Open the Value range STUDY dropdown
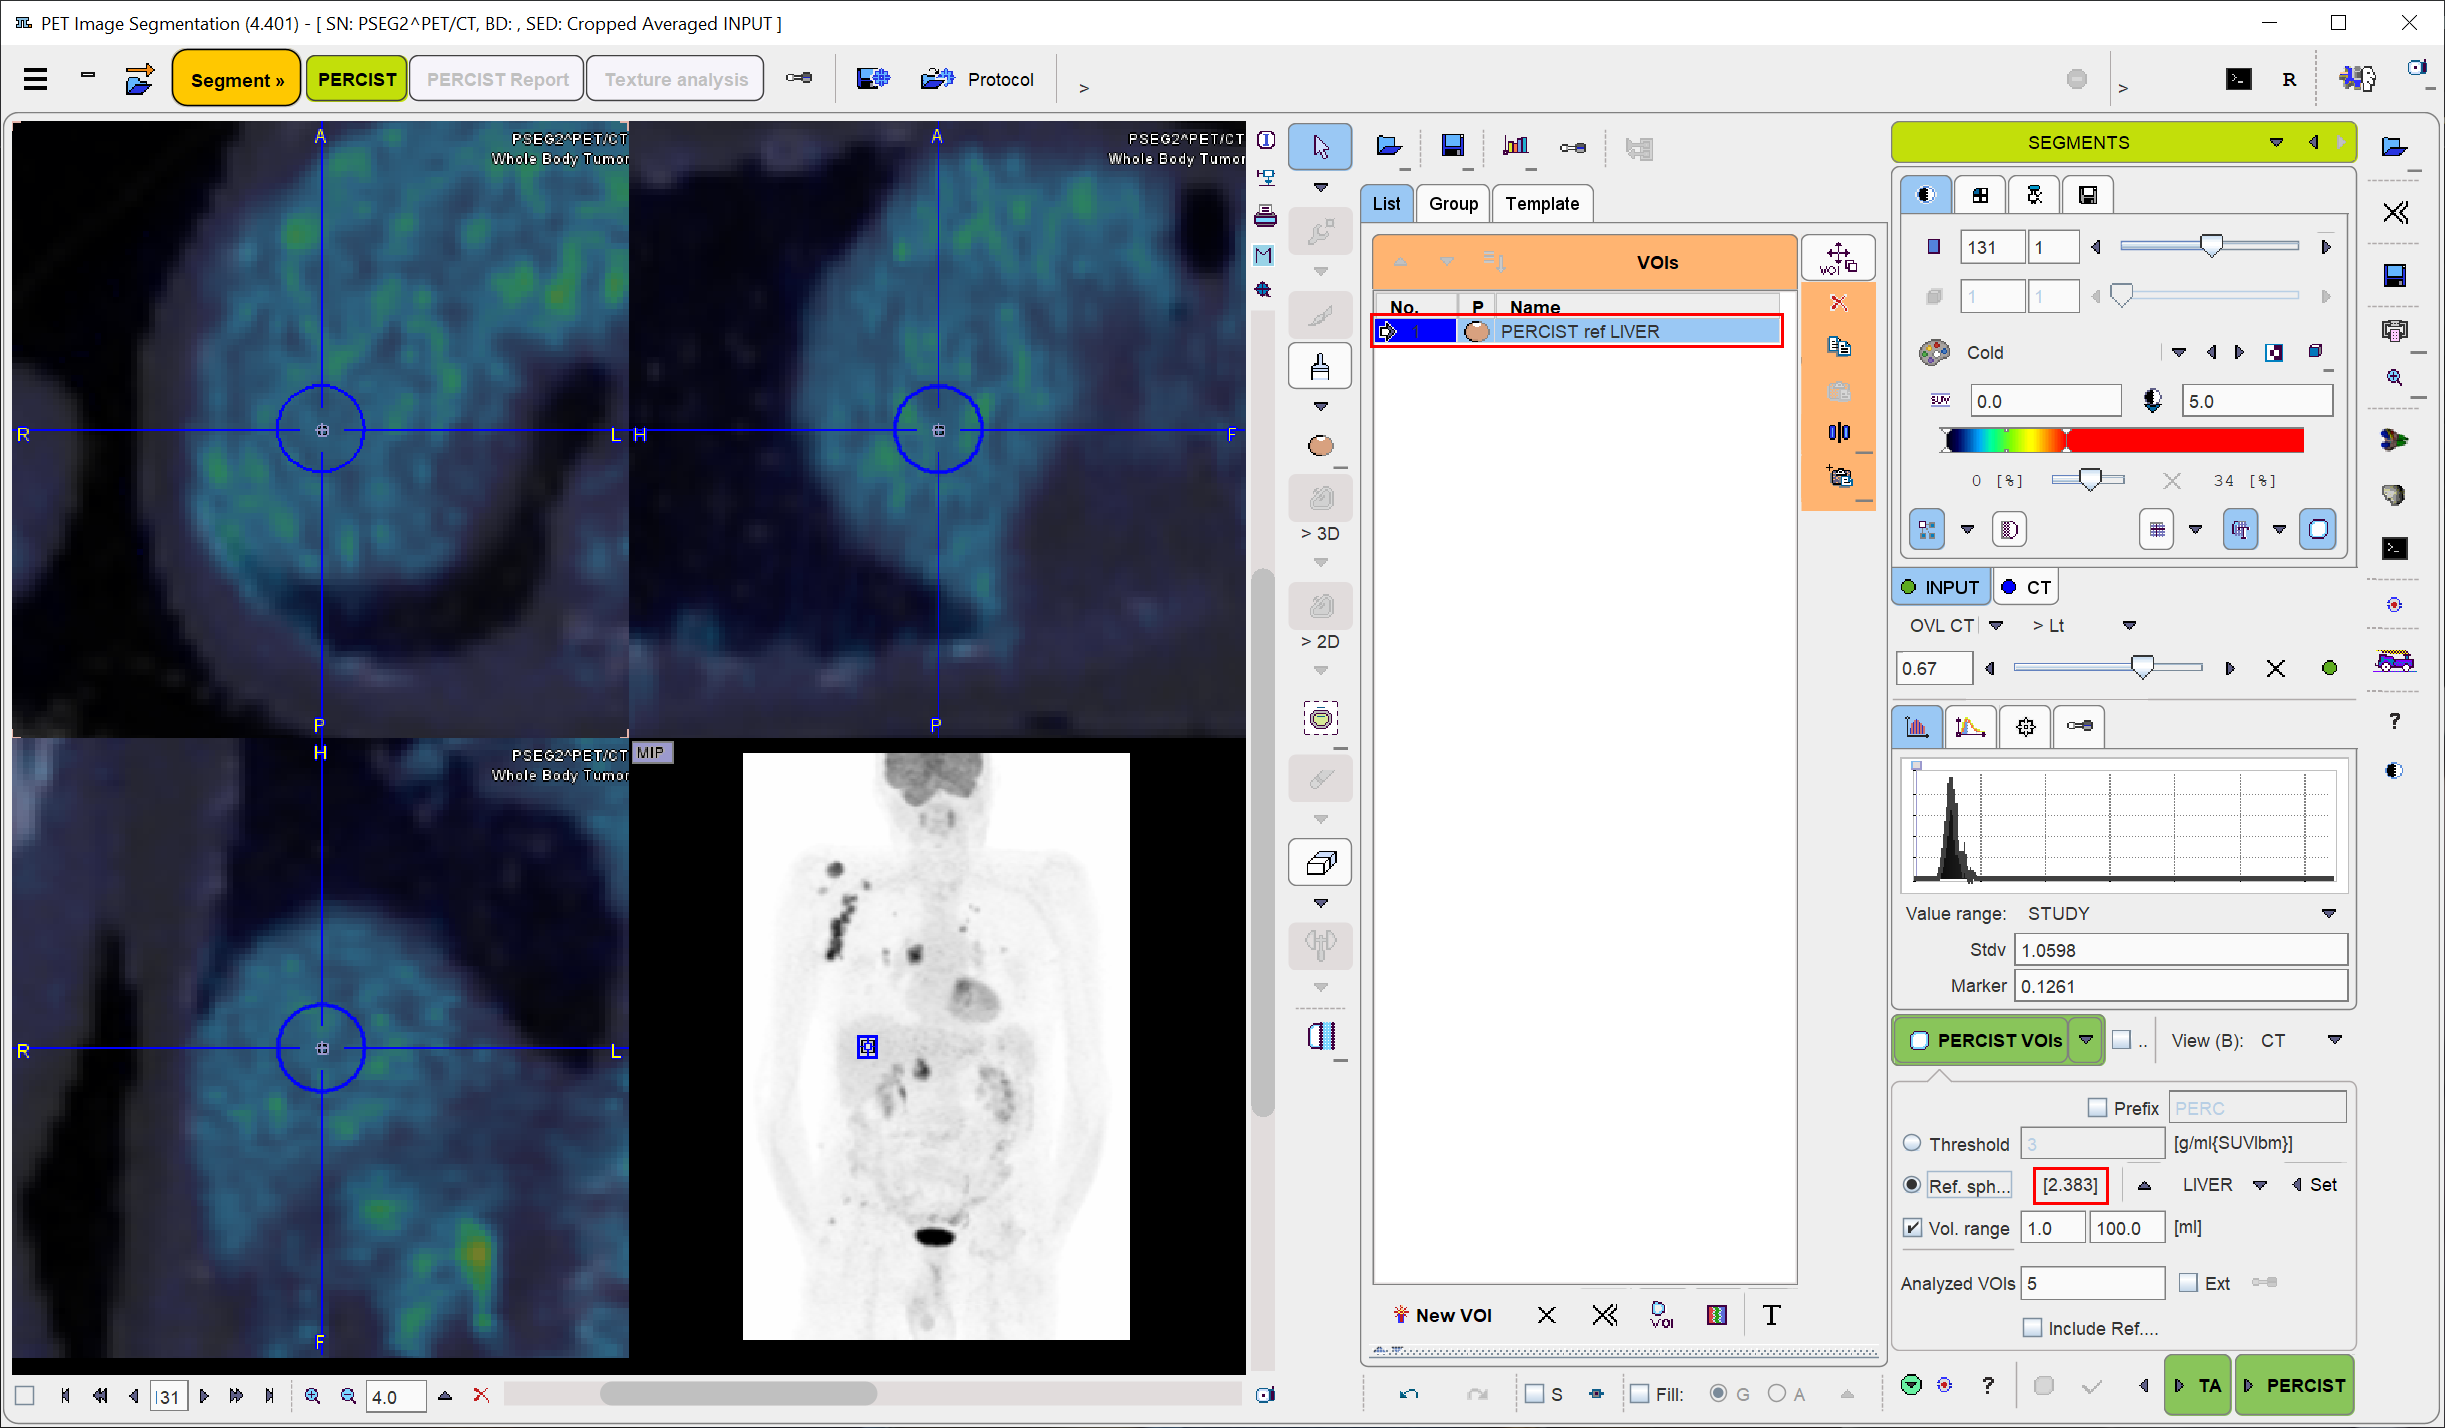Image resolution: width=2445 pixels, height=1428 pixels. [2328, 913]
